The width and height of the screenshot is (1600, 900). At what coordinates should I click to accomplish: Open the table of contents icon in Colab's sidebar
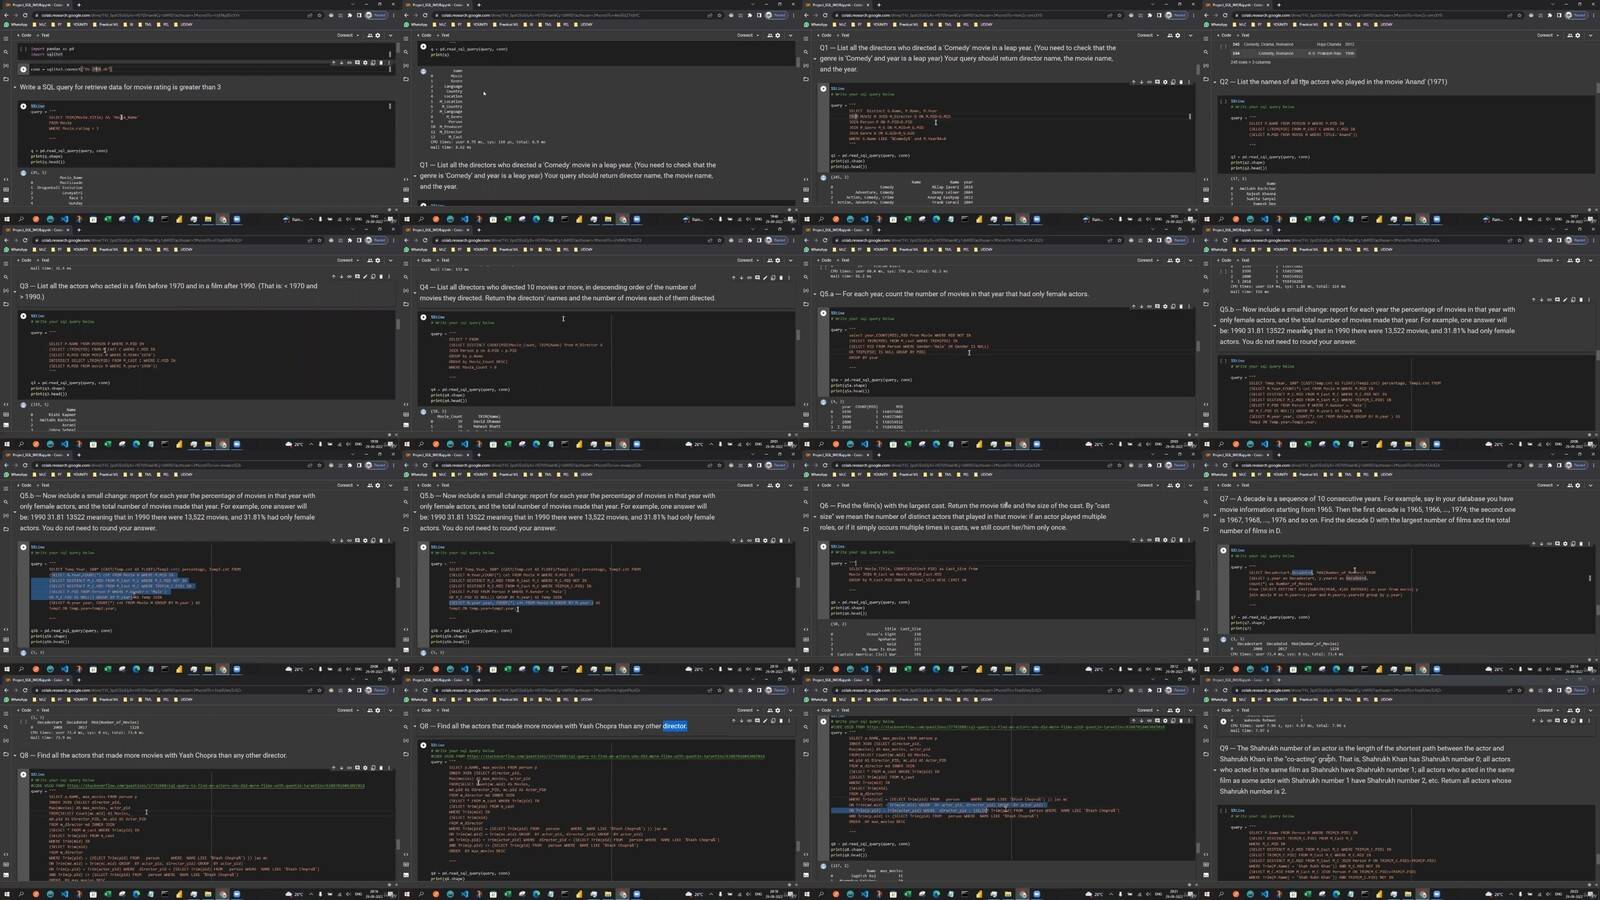point(4,39)
